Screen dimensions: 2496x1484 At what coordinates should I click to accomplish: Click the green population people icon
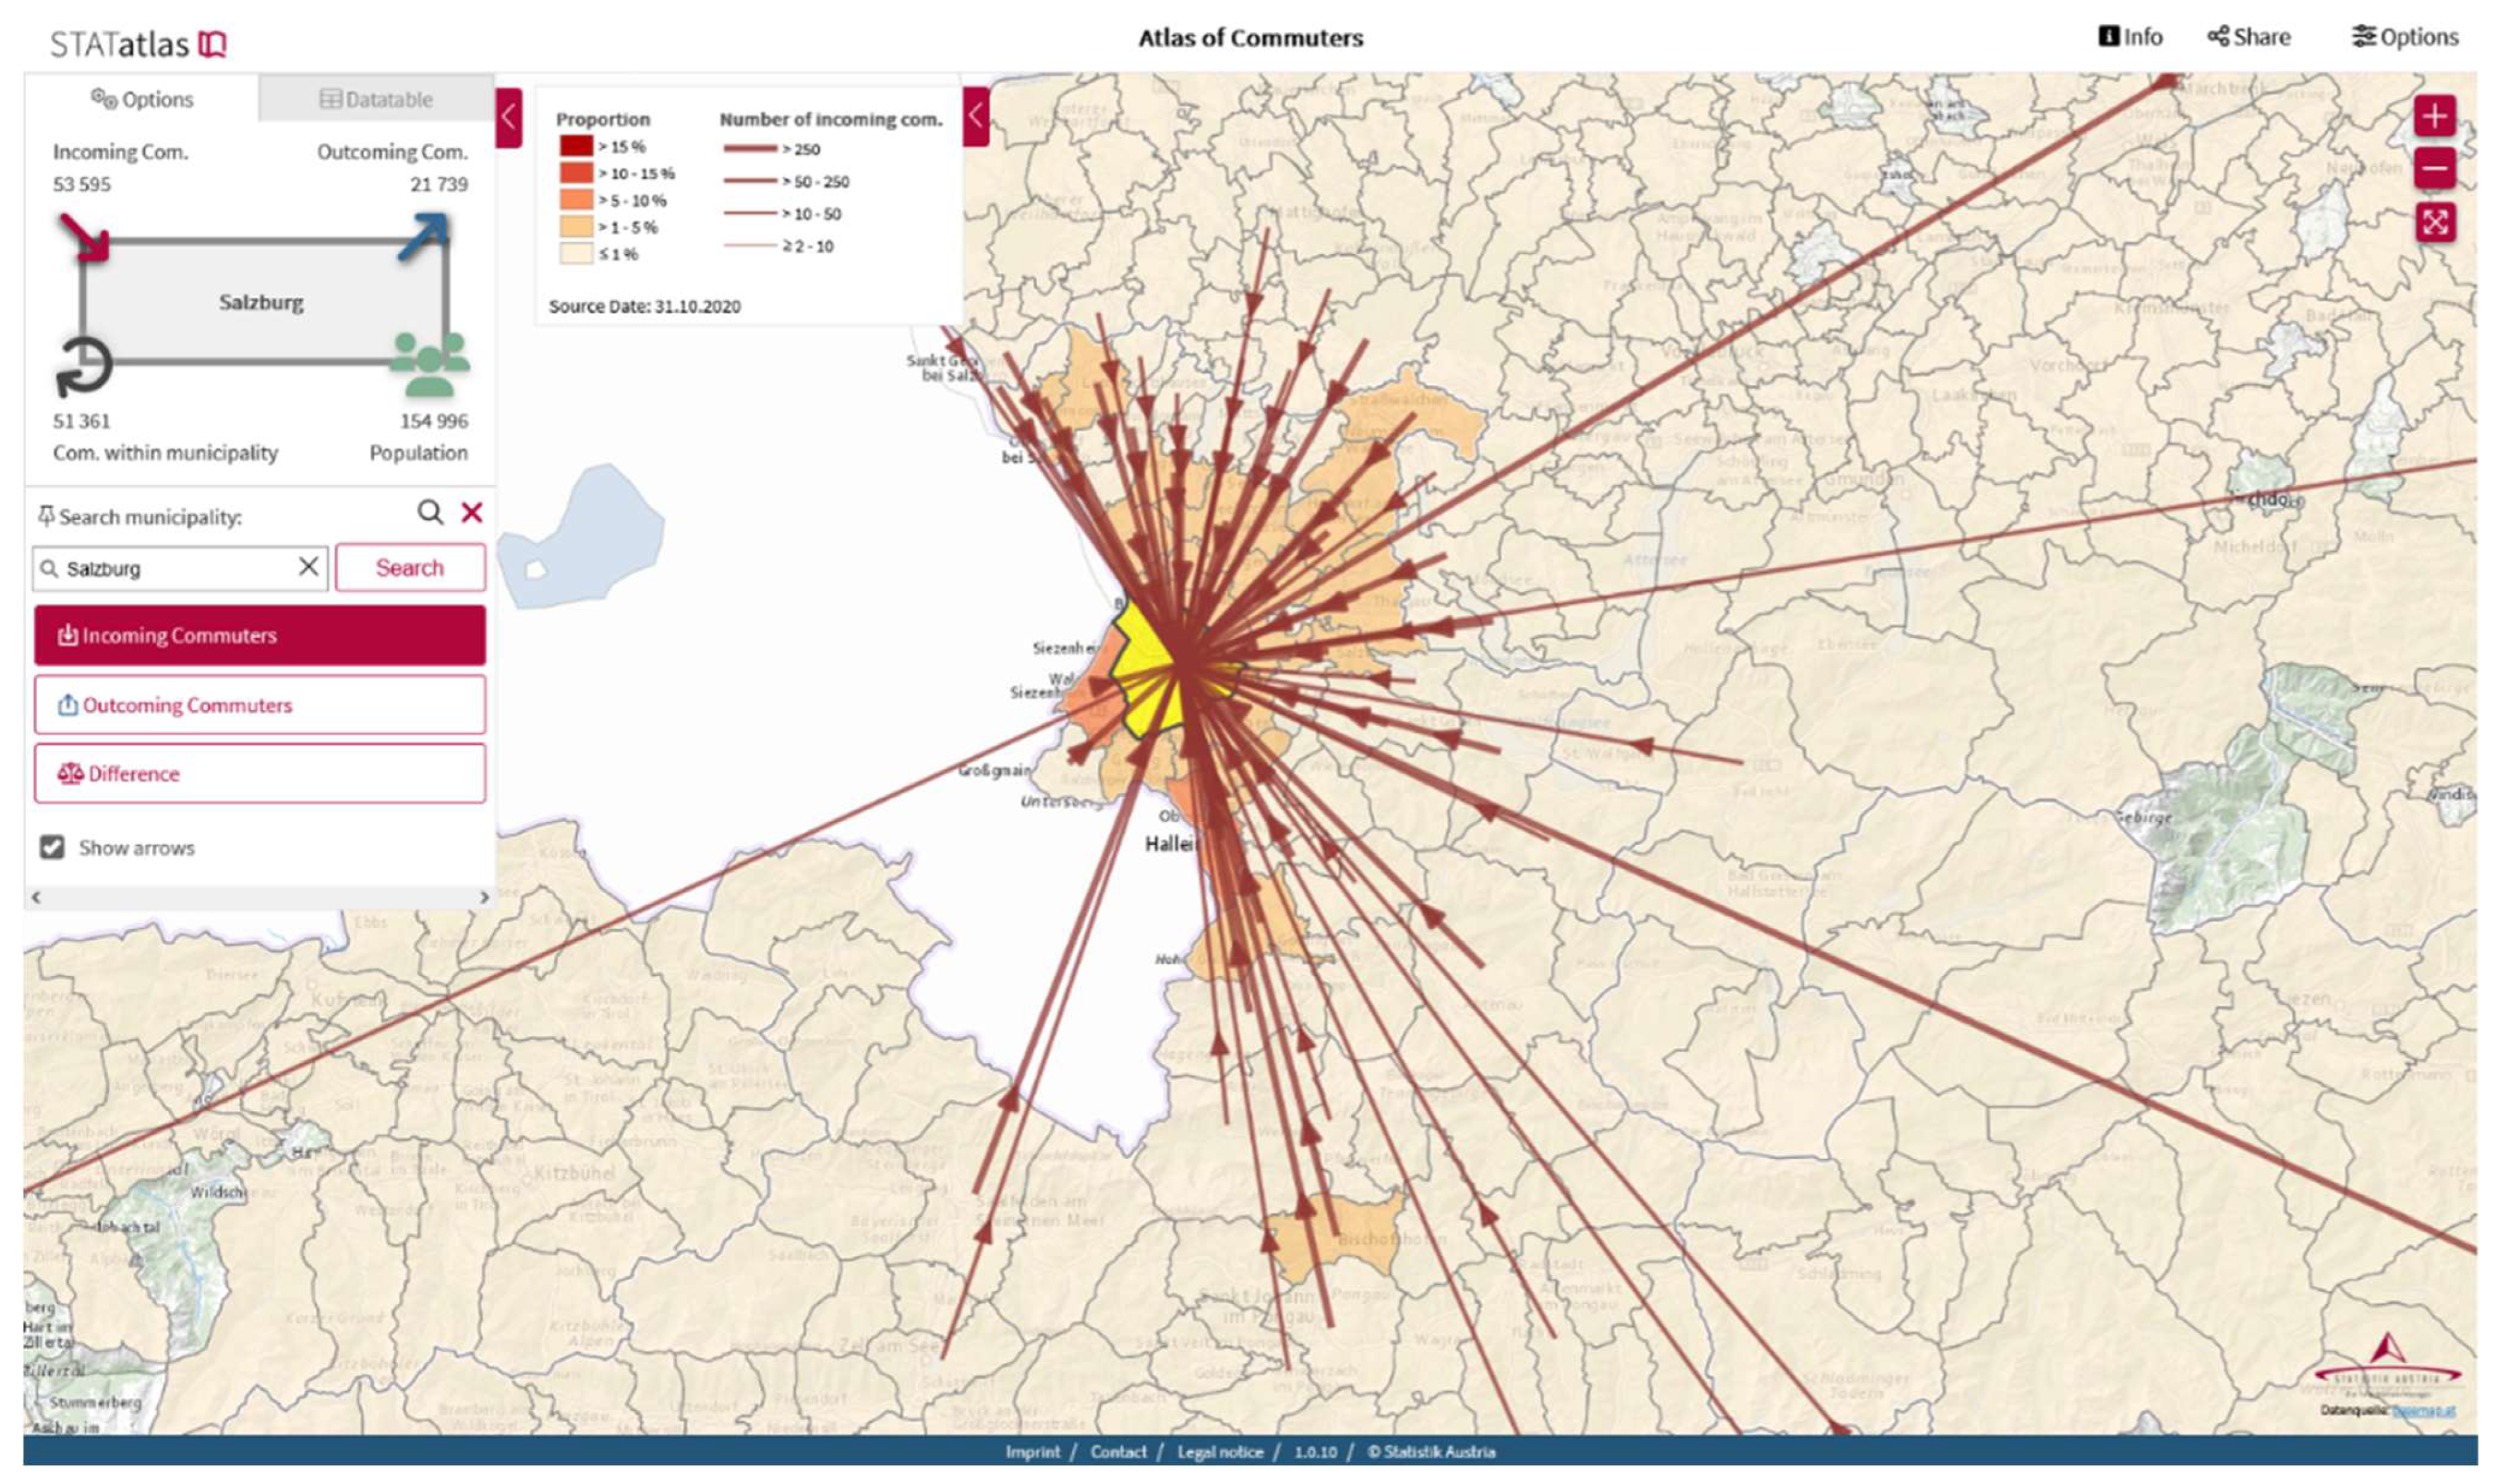[x=429, y=365]
